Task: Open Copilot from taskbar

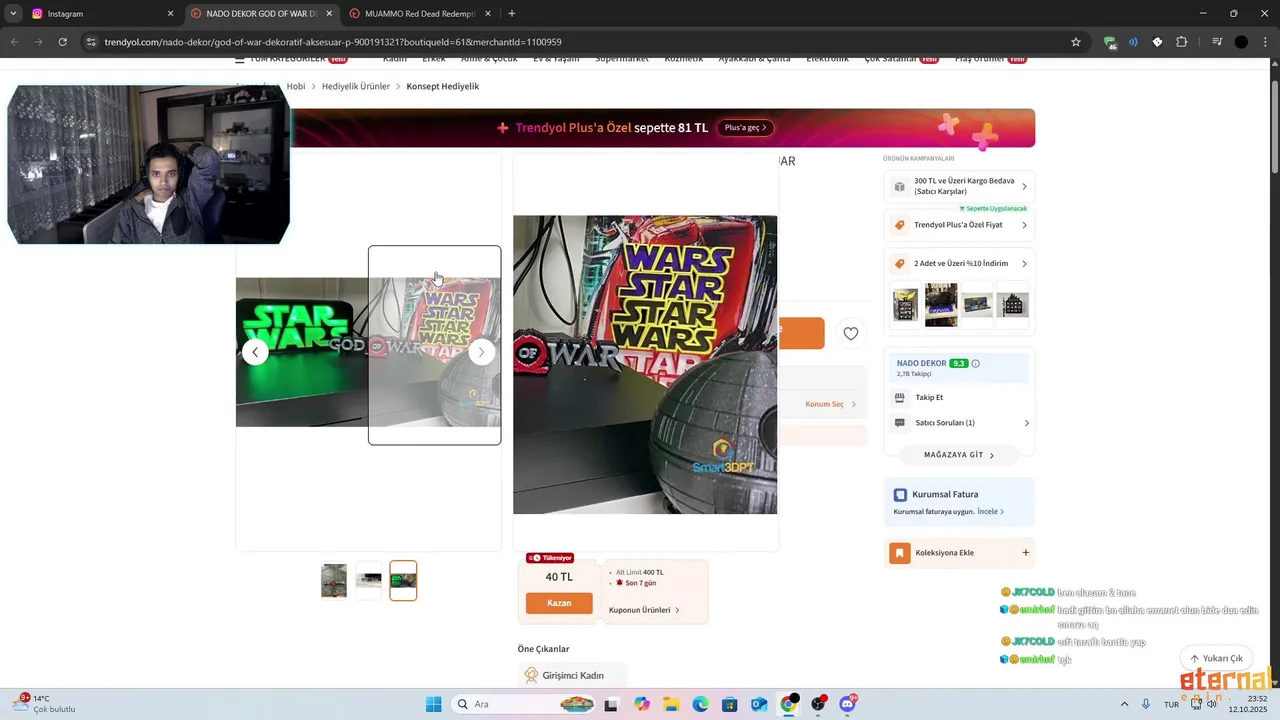Action: (x=641, y=704)
